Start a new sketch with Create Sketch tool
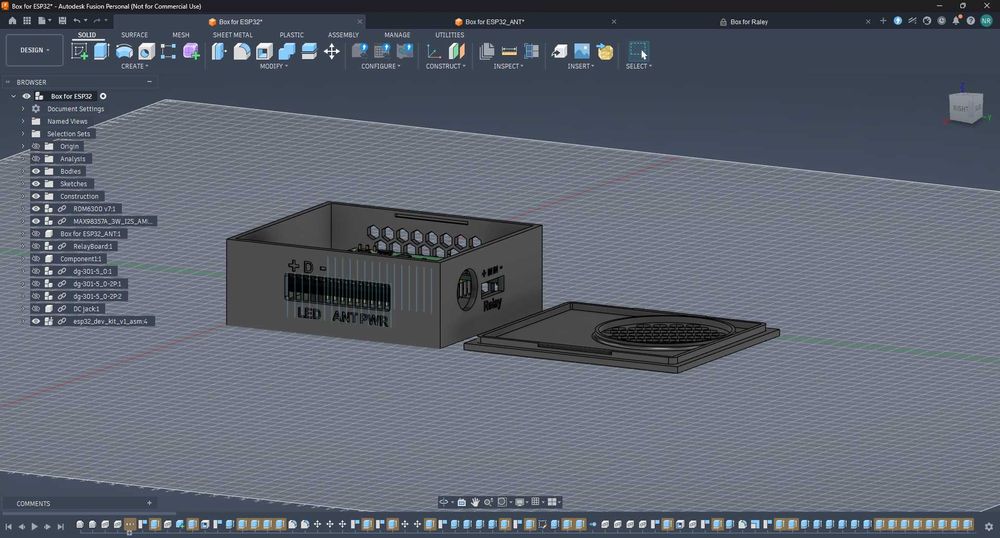This screenshot has width=1000, height=538. (x=80, y=51)
